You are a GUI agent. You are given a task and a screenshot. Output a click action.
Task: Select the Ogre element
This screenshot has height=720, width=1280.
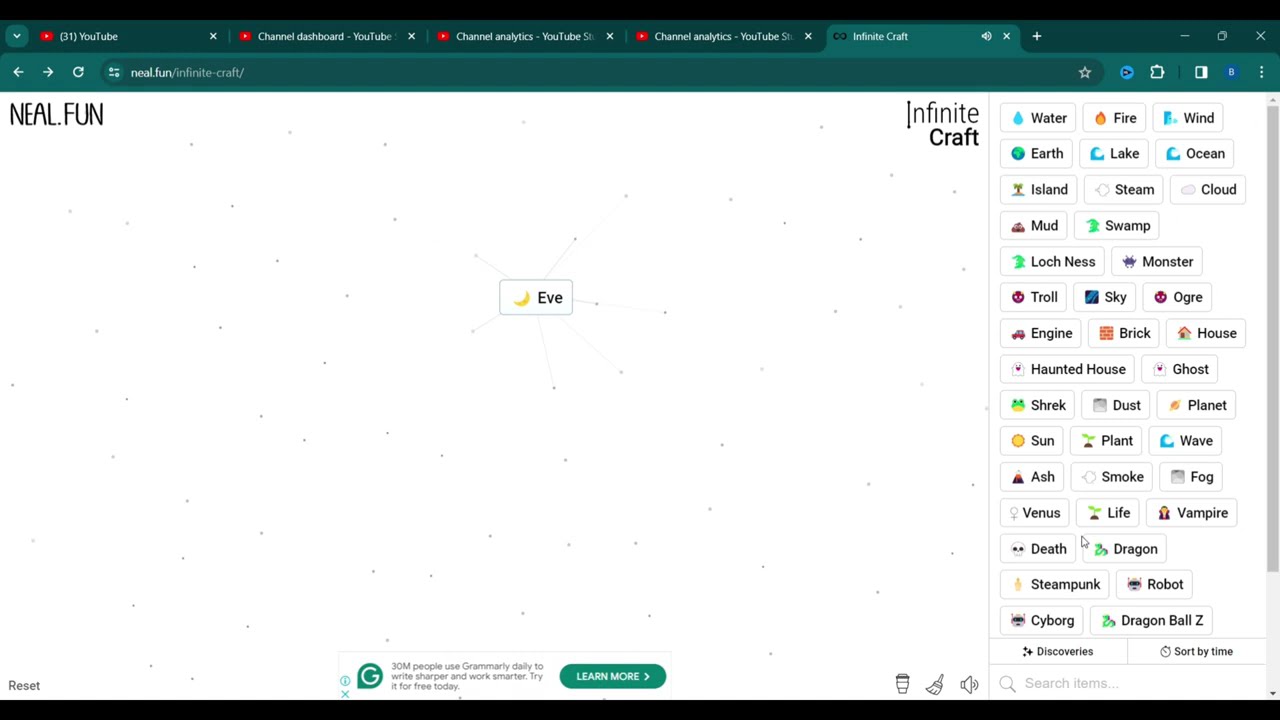(1178, 297)
